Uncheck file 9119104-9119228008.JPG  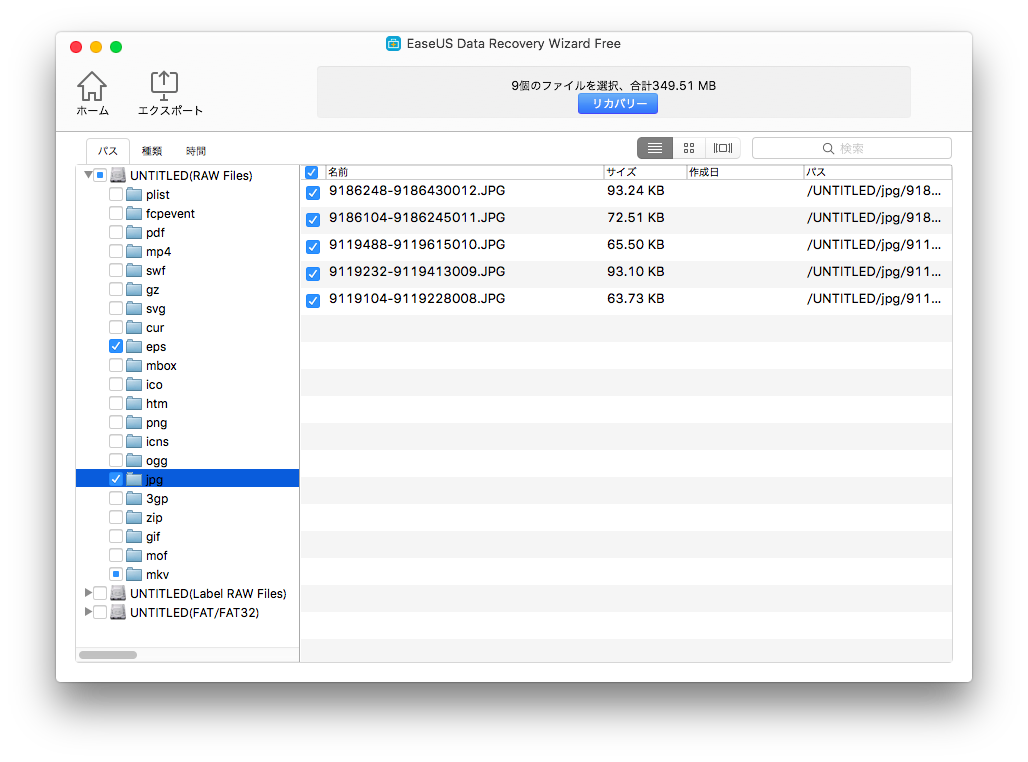click(x=313, y=300)
